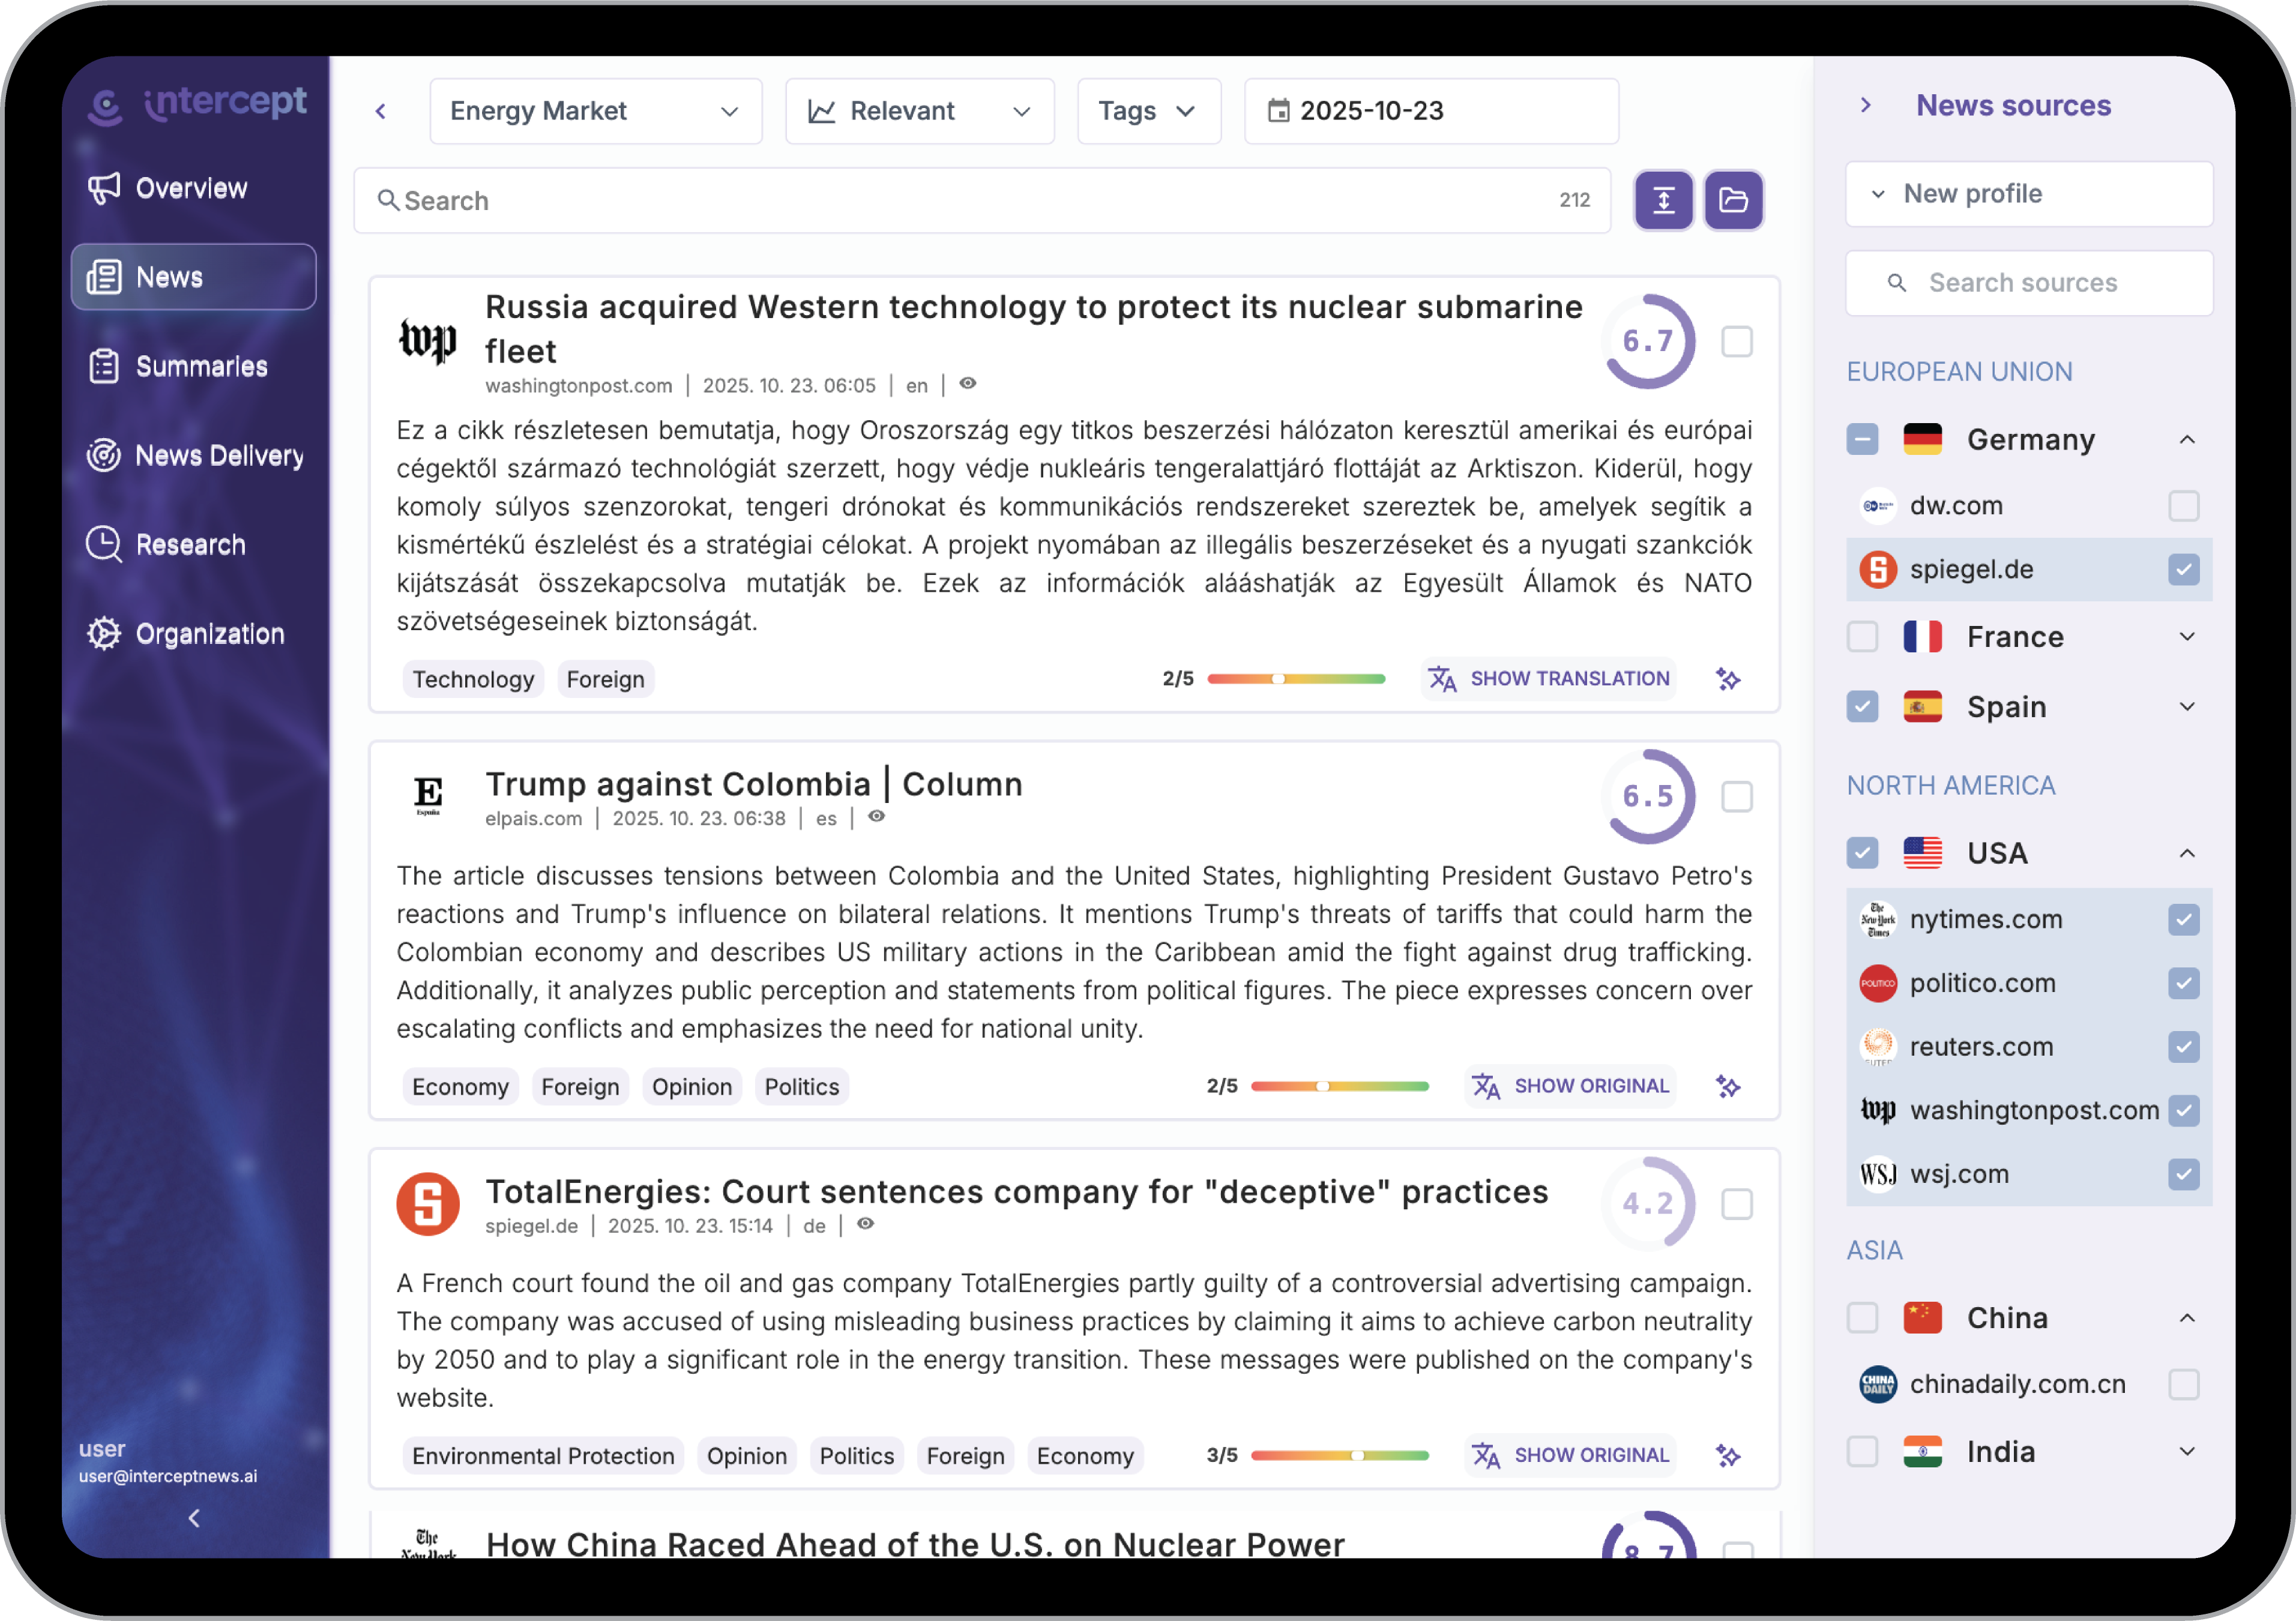
Task: Open the Tags filter dropdown
Action: 1148,111
